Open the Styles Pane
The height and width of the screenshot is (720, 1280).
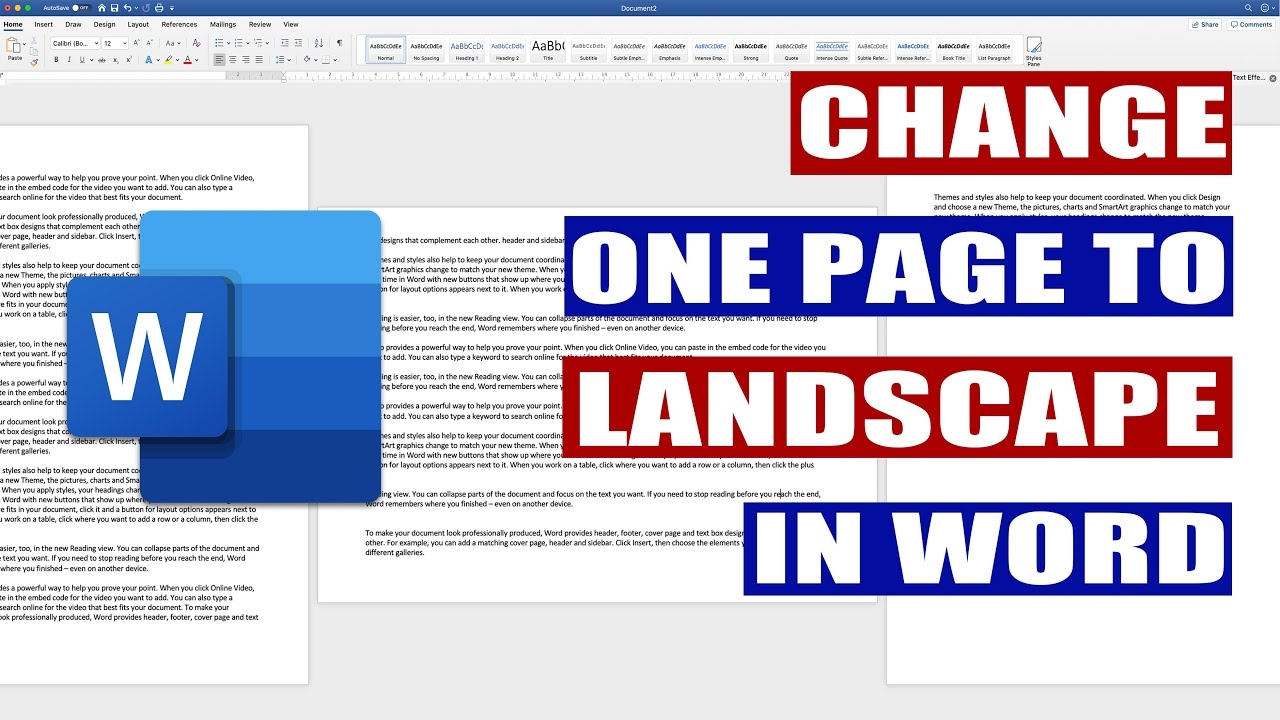pyautogui.click(x=1033, y=50)
